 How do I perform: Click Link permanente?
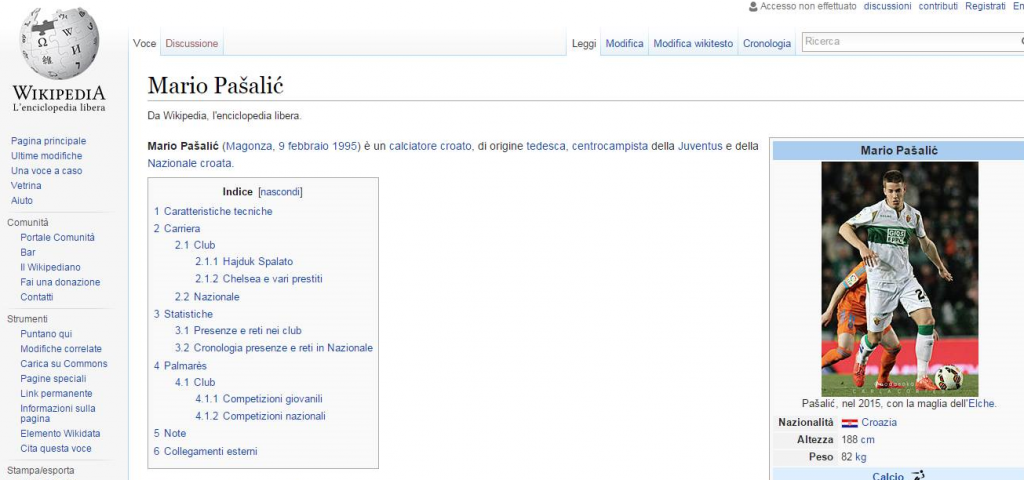(x=56, y=394)
